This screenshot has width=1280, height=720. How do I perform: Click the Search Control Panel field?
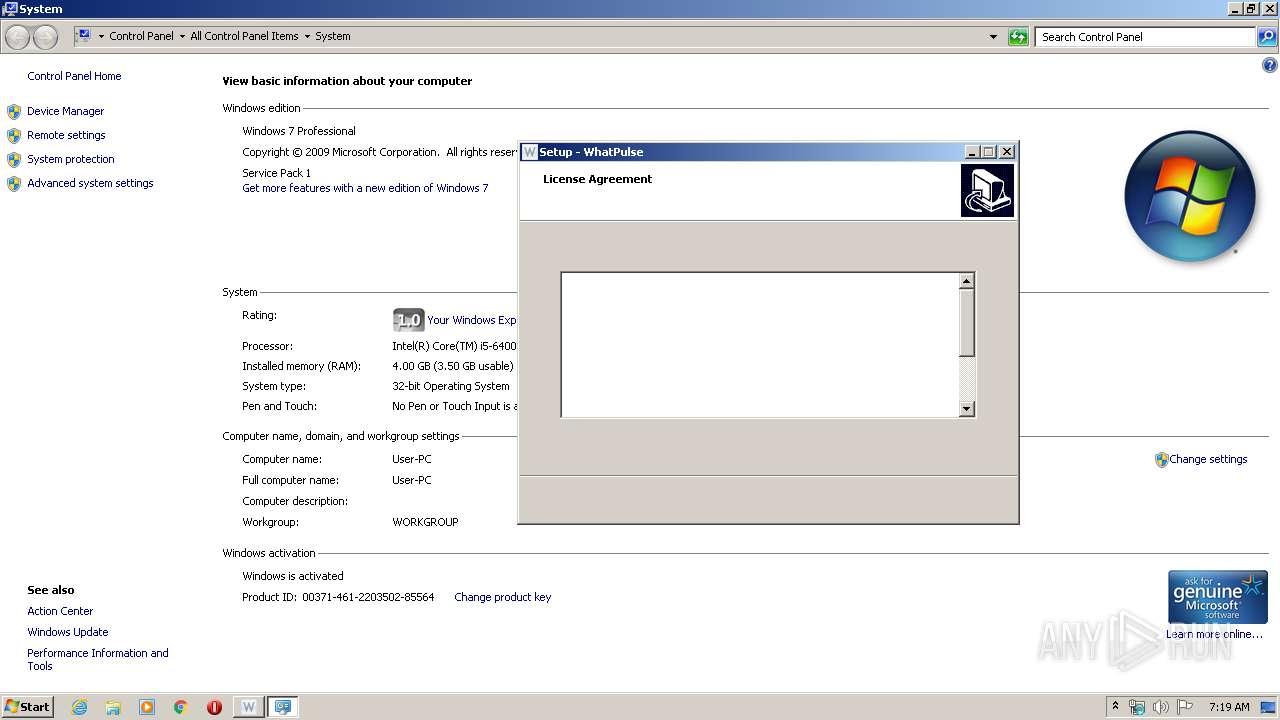1145,37
